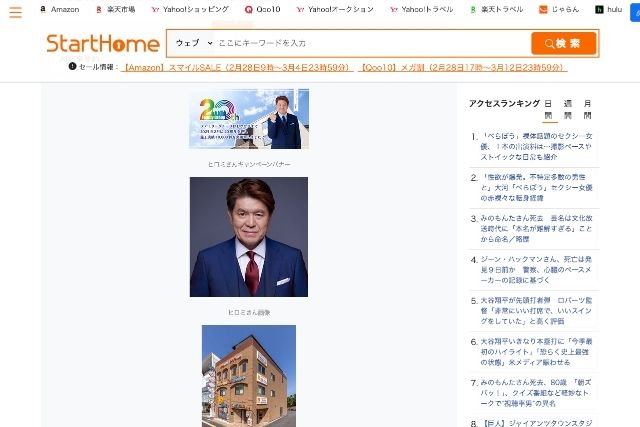
Task: Click the ヒロミさんキャンペーンバナー caption text
Action: click(x=249, y=164)
